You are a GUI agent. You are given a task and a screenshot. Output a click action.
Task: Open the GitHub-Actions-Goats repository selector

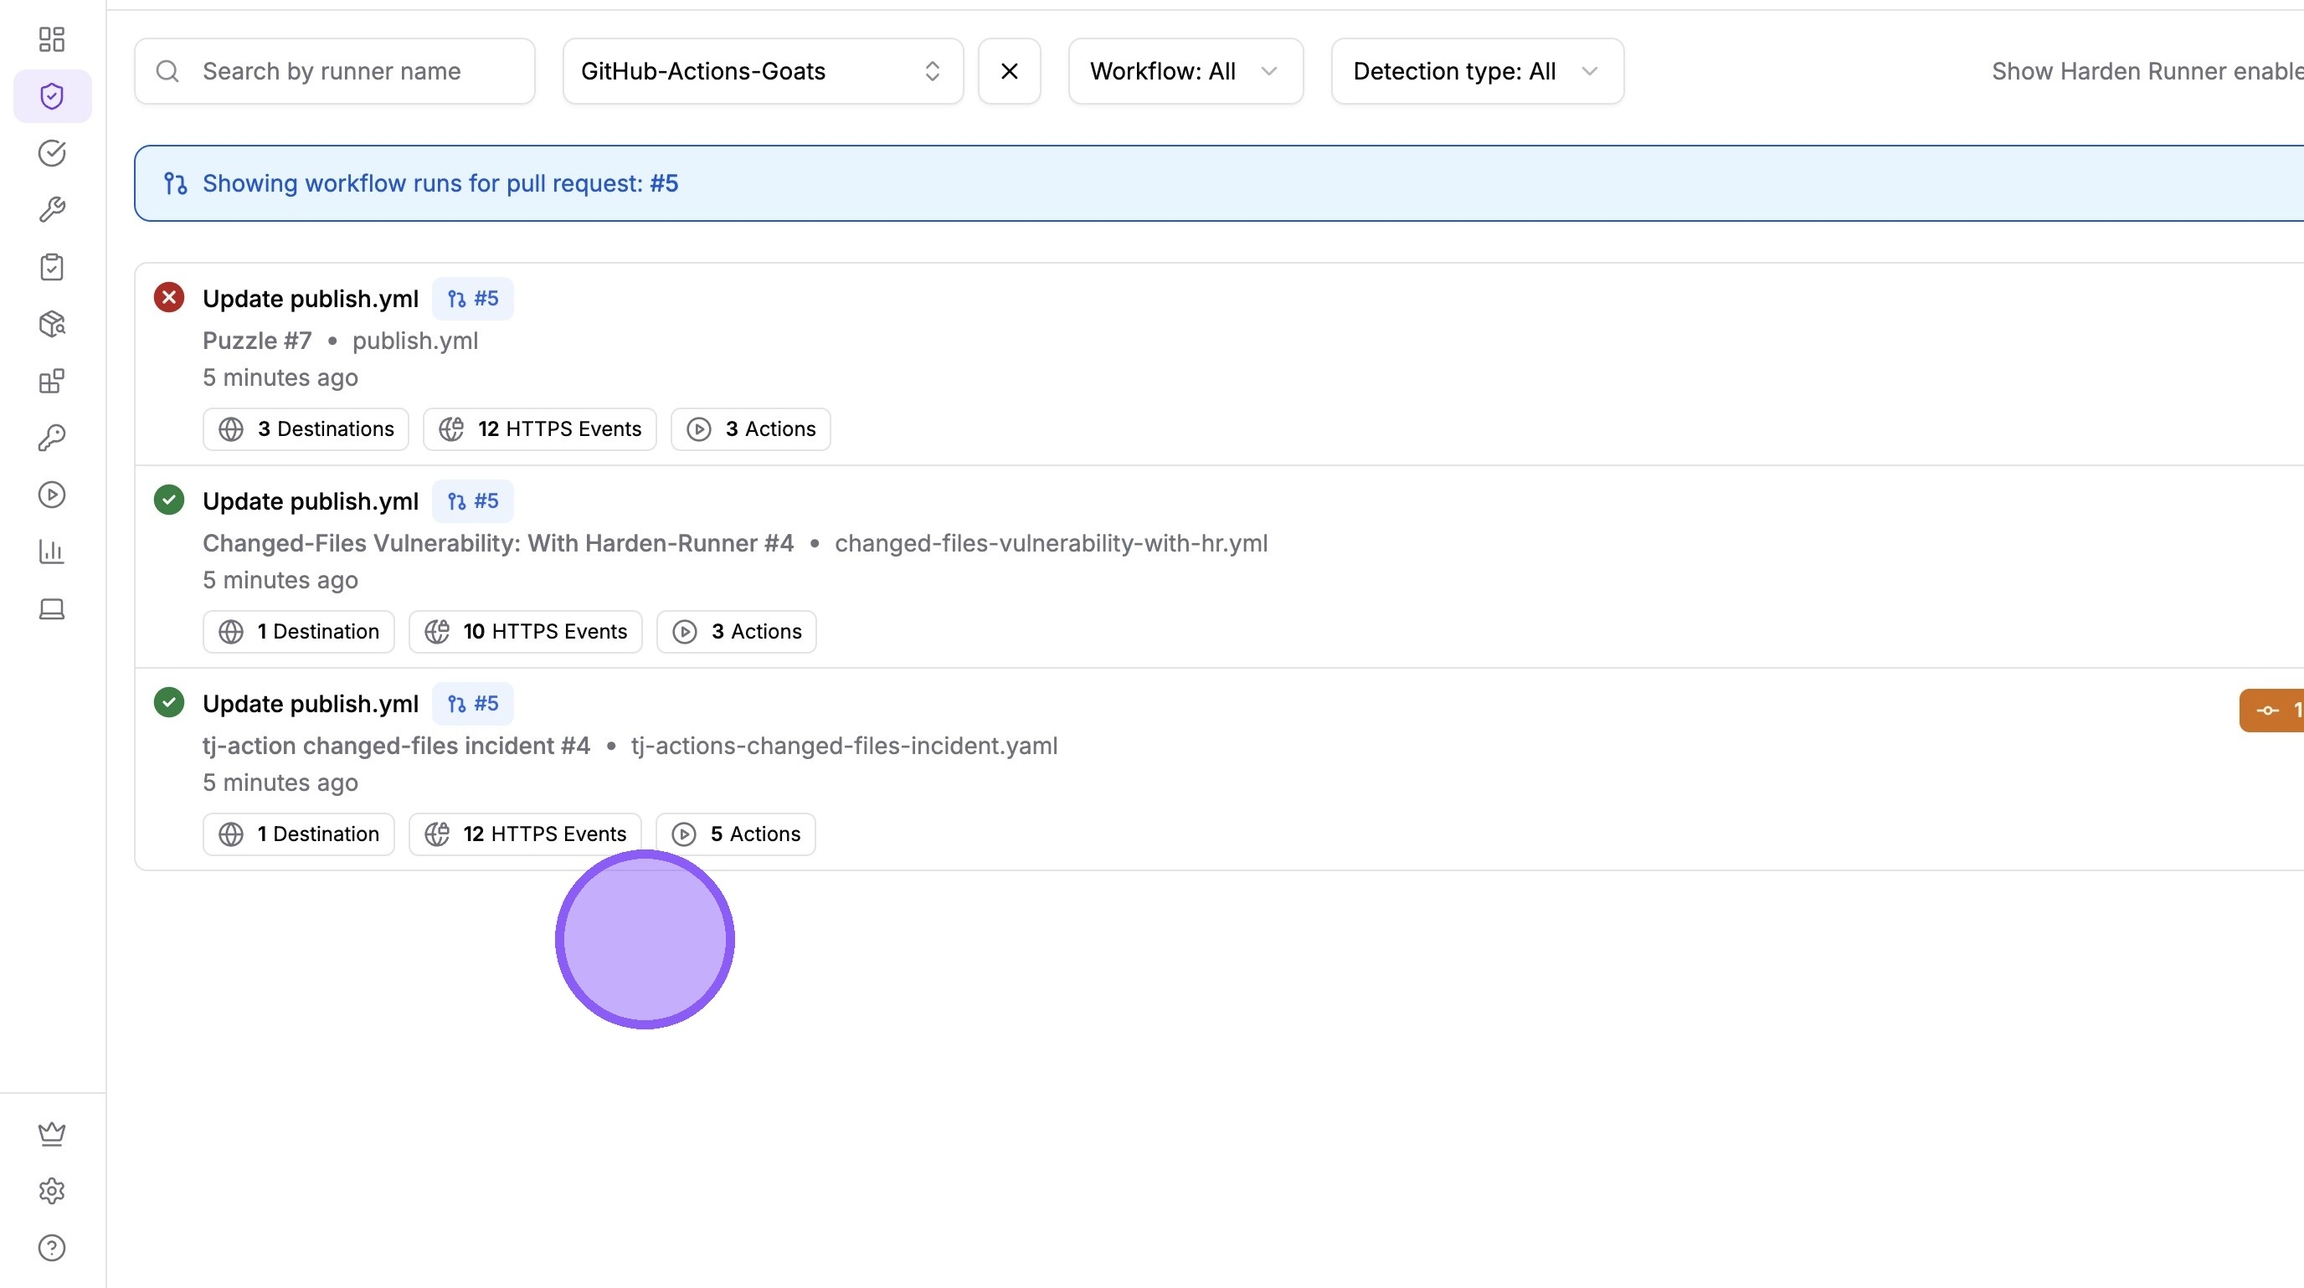click(x=762, y=71)
